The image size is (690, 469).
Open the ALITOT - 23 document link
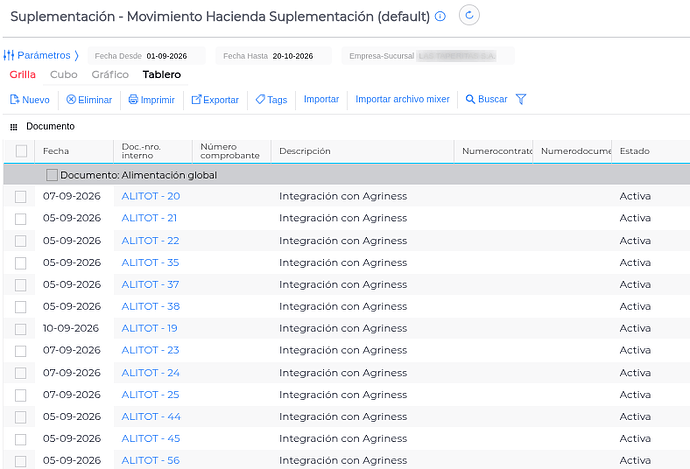point(150,350)
